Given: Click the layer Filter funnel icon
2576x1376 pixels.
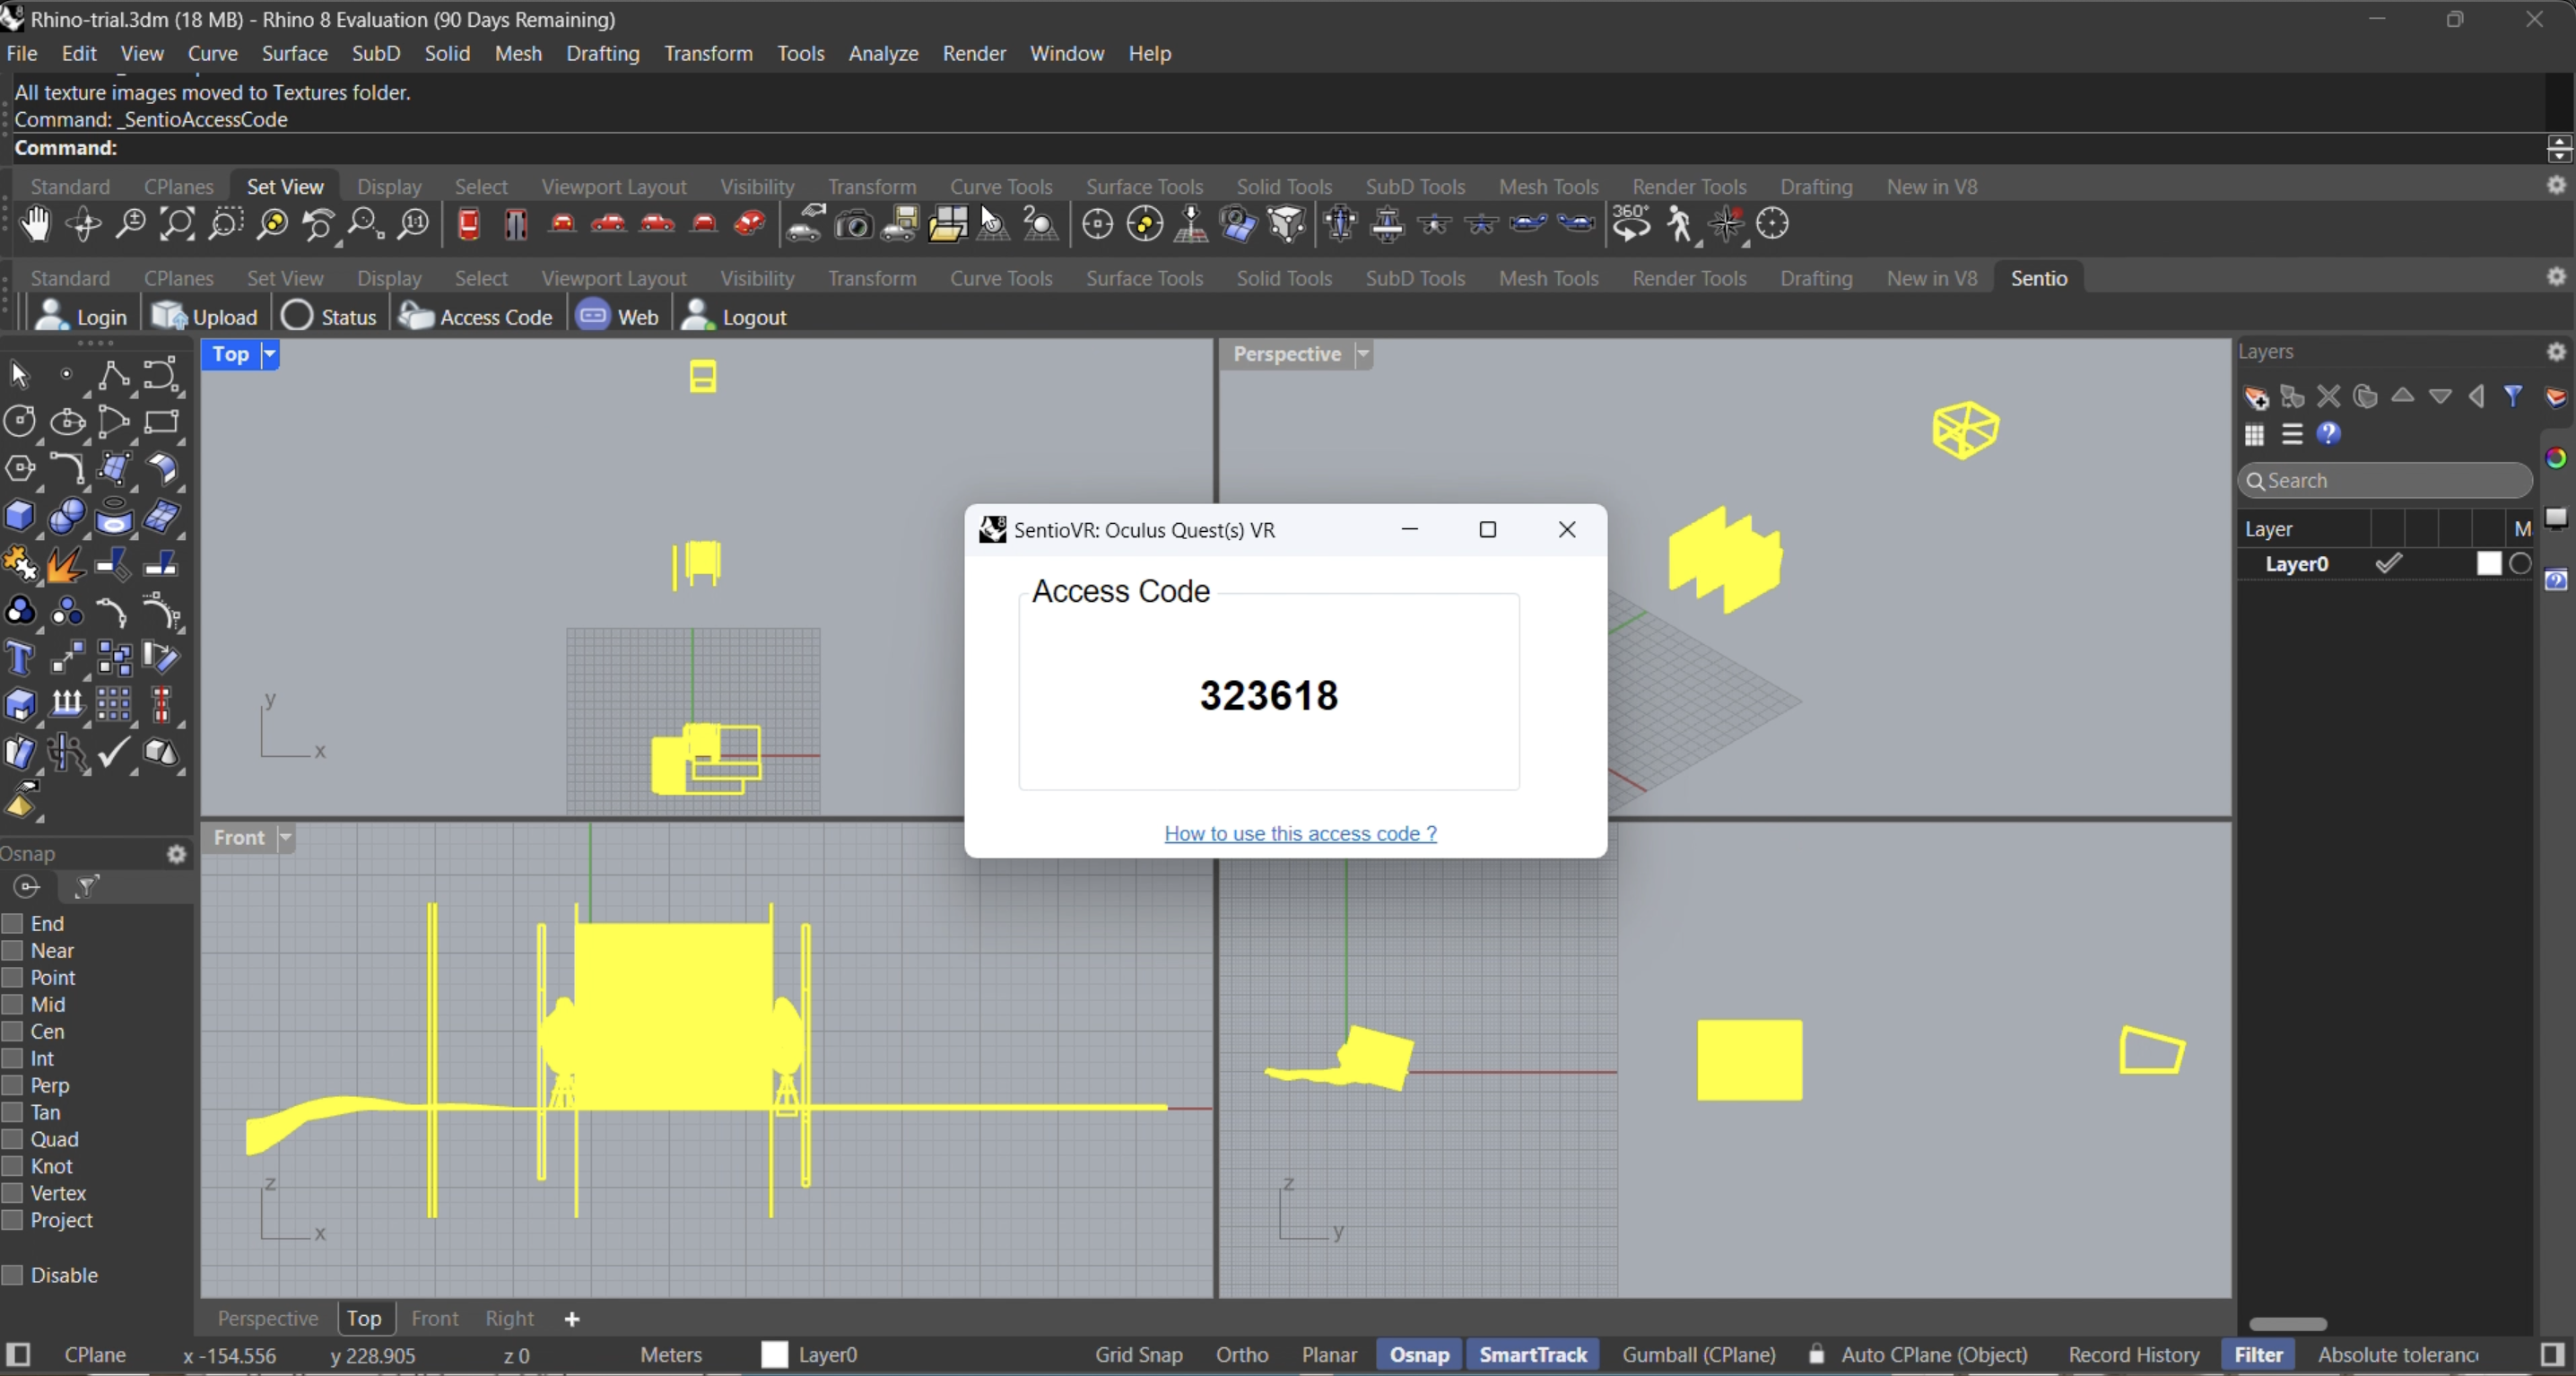Looking at the screenshot, I should pyautogui.click(x=2513, y=397).
